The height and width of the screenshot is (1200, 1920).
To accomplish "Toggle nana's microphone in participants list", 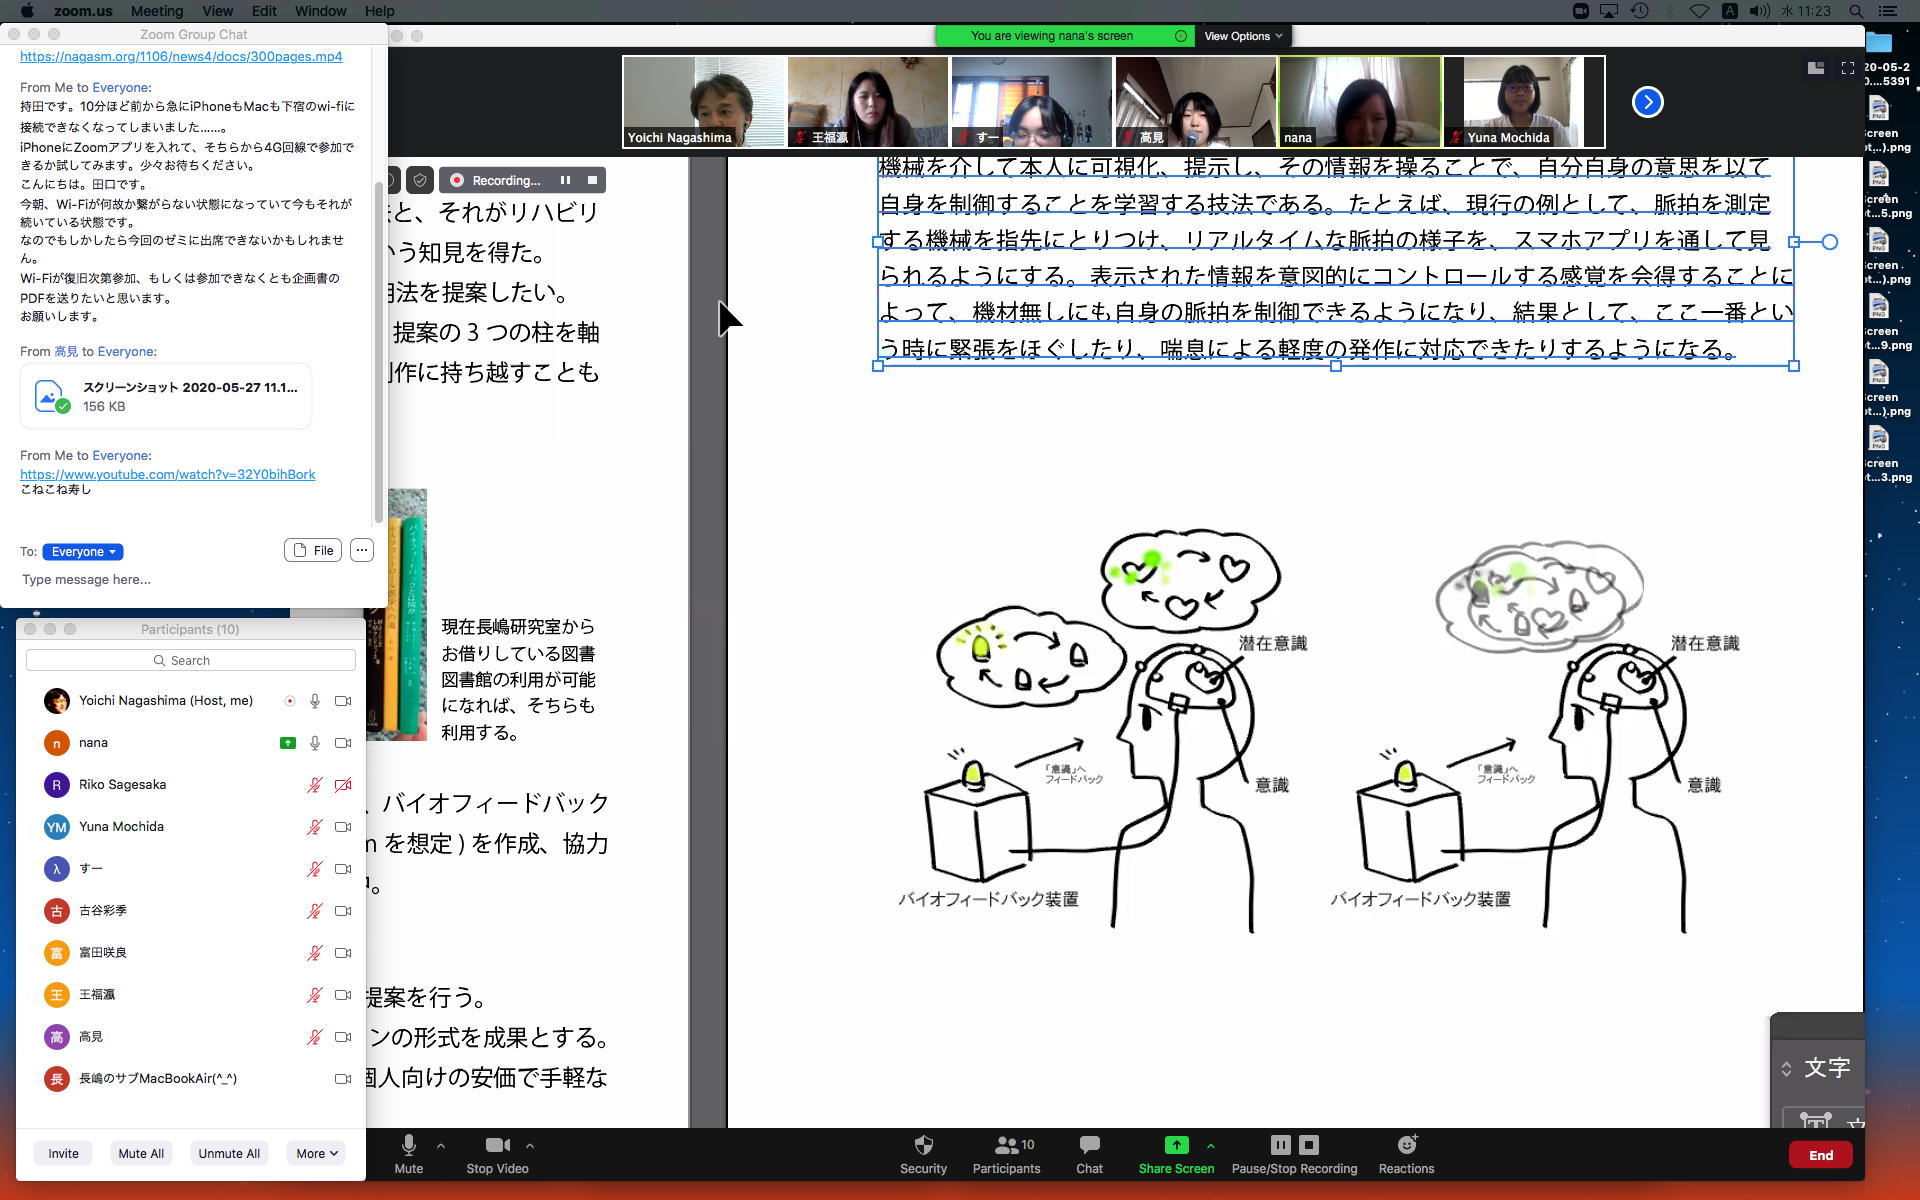I will (x=315, y=743).
